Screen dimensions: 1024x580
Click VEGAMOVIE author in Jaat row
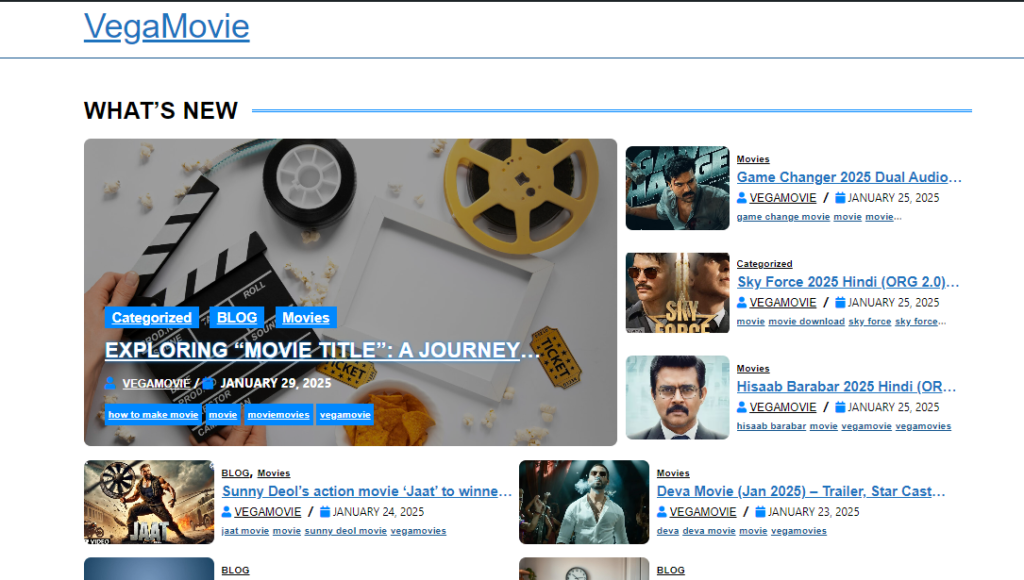click(x=268, y=512)
